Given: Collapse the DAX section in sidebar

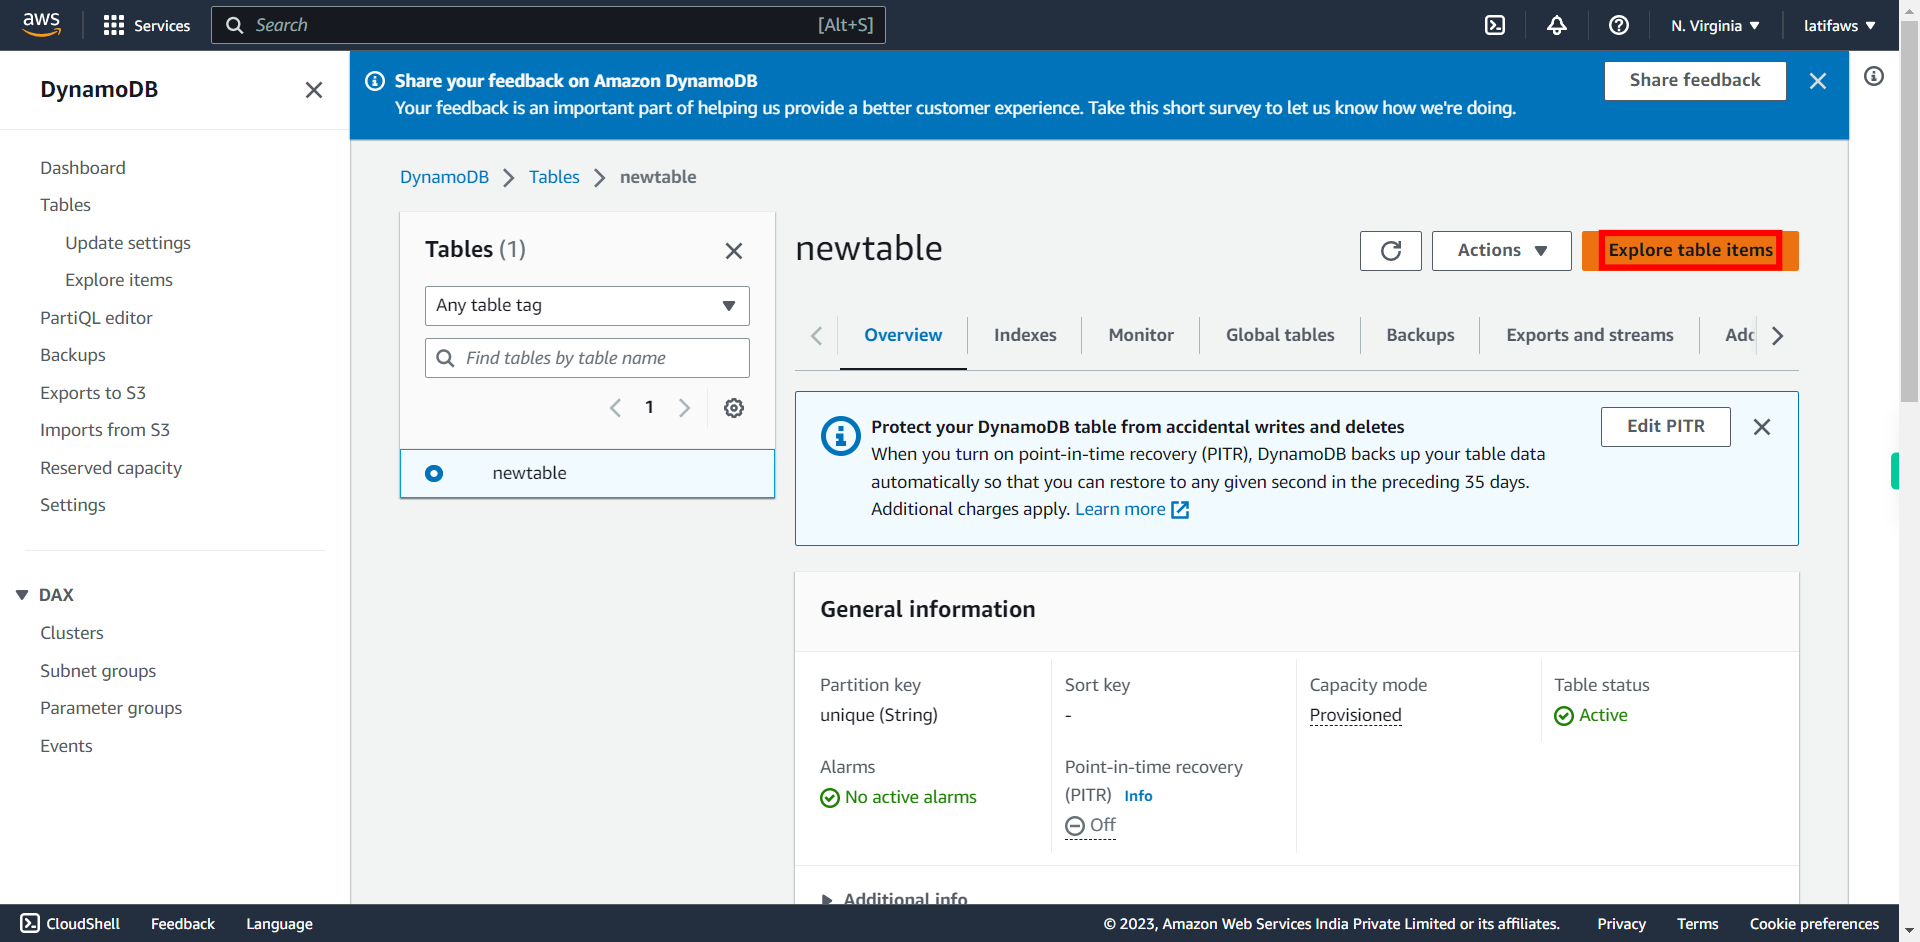Looking at the screenshot, I should pos(22,595).
